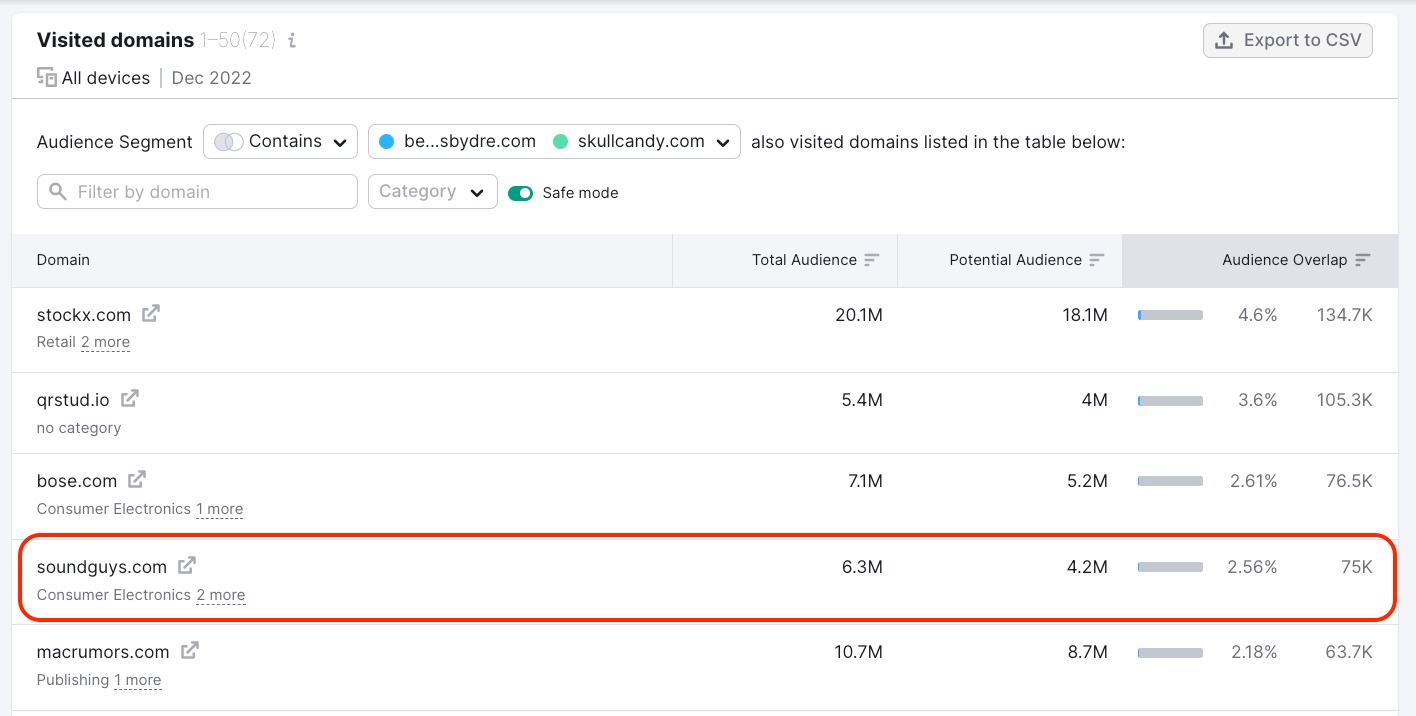Click the 3.6% overlap percentage
The height and width of the screenshot is (716, 1416).
click(1258, 400)
